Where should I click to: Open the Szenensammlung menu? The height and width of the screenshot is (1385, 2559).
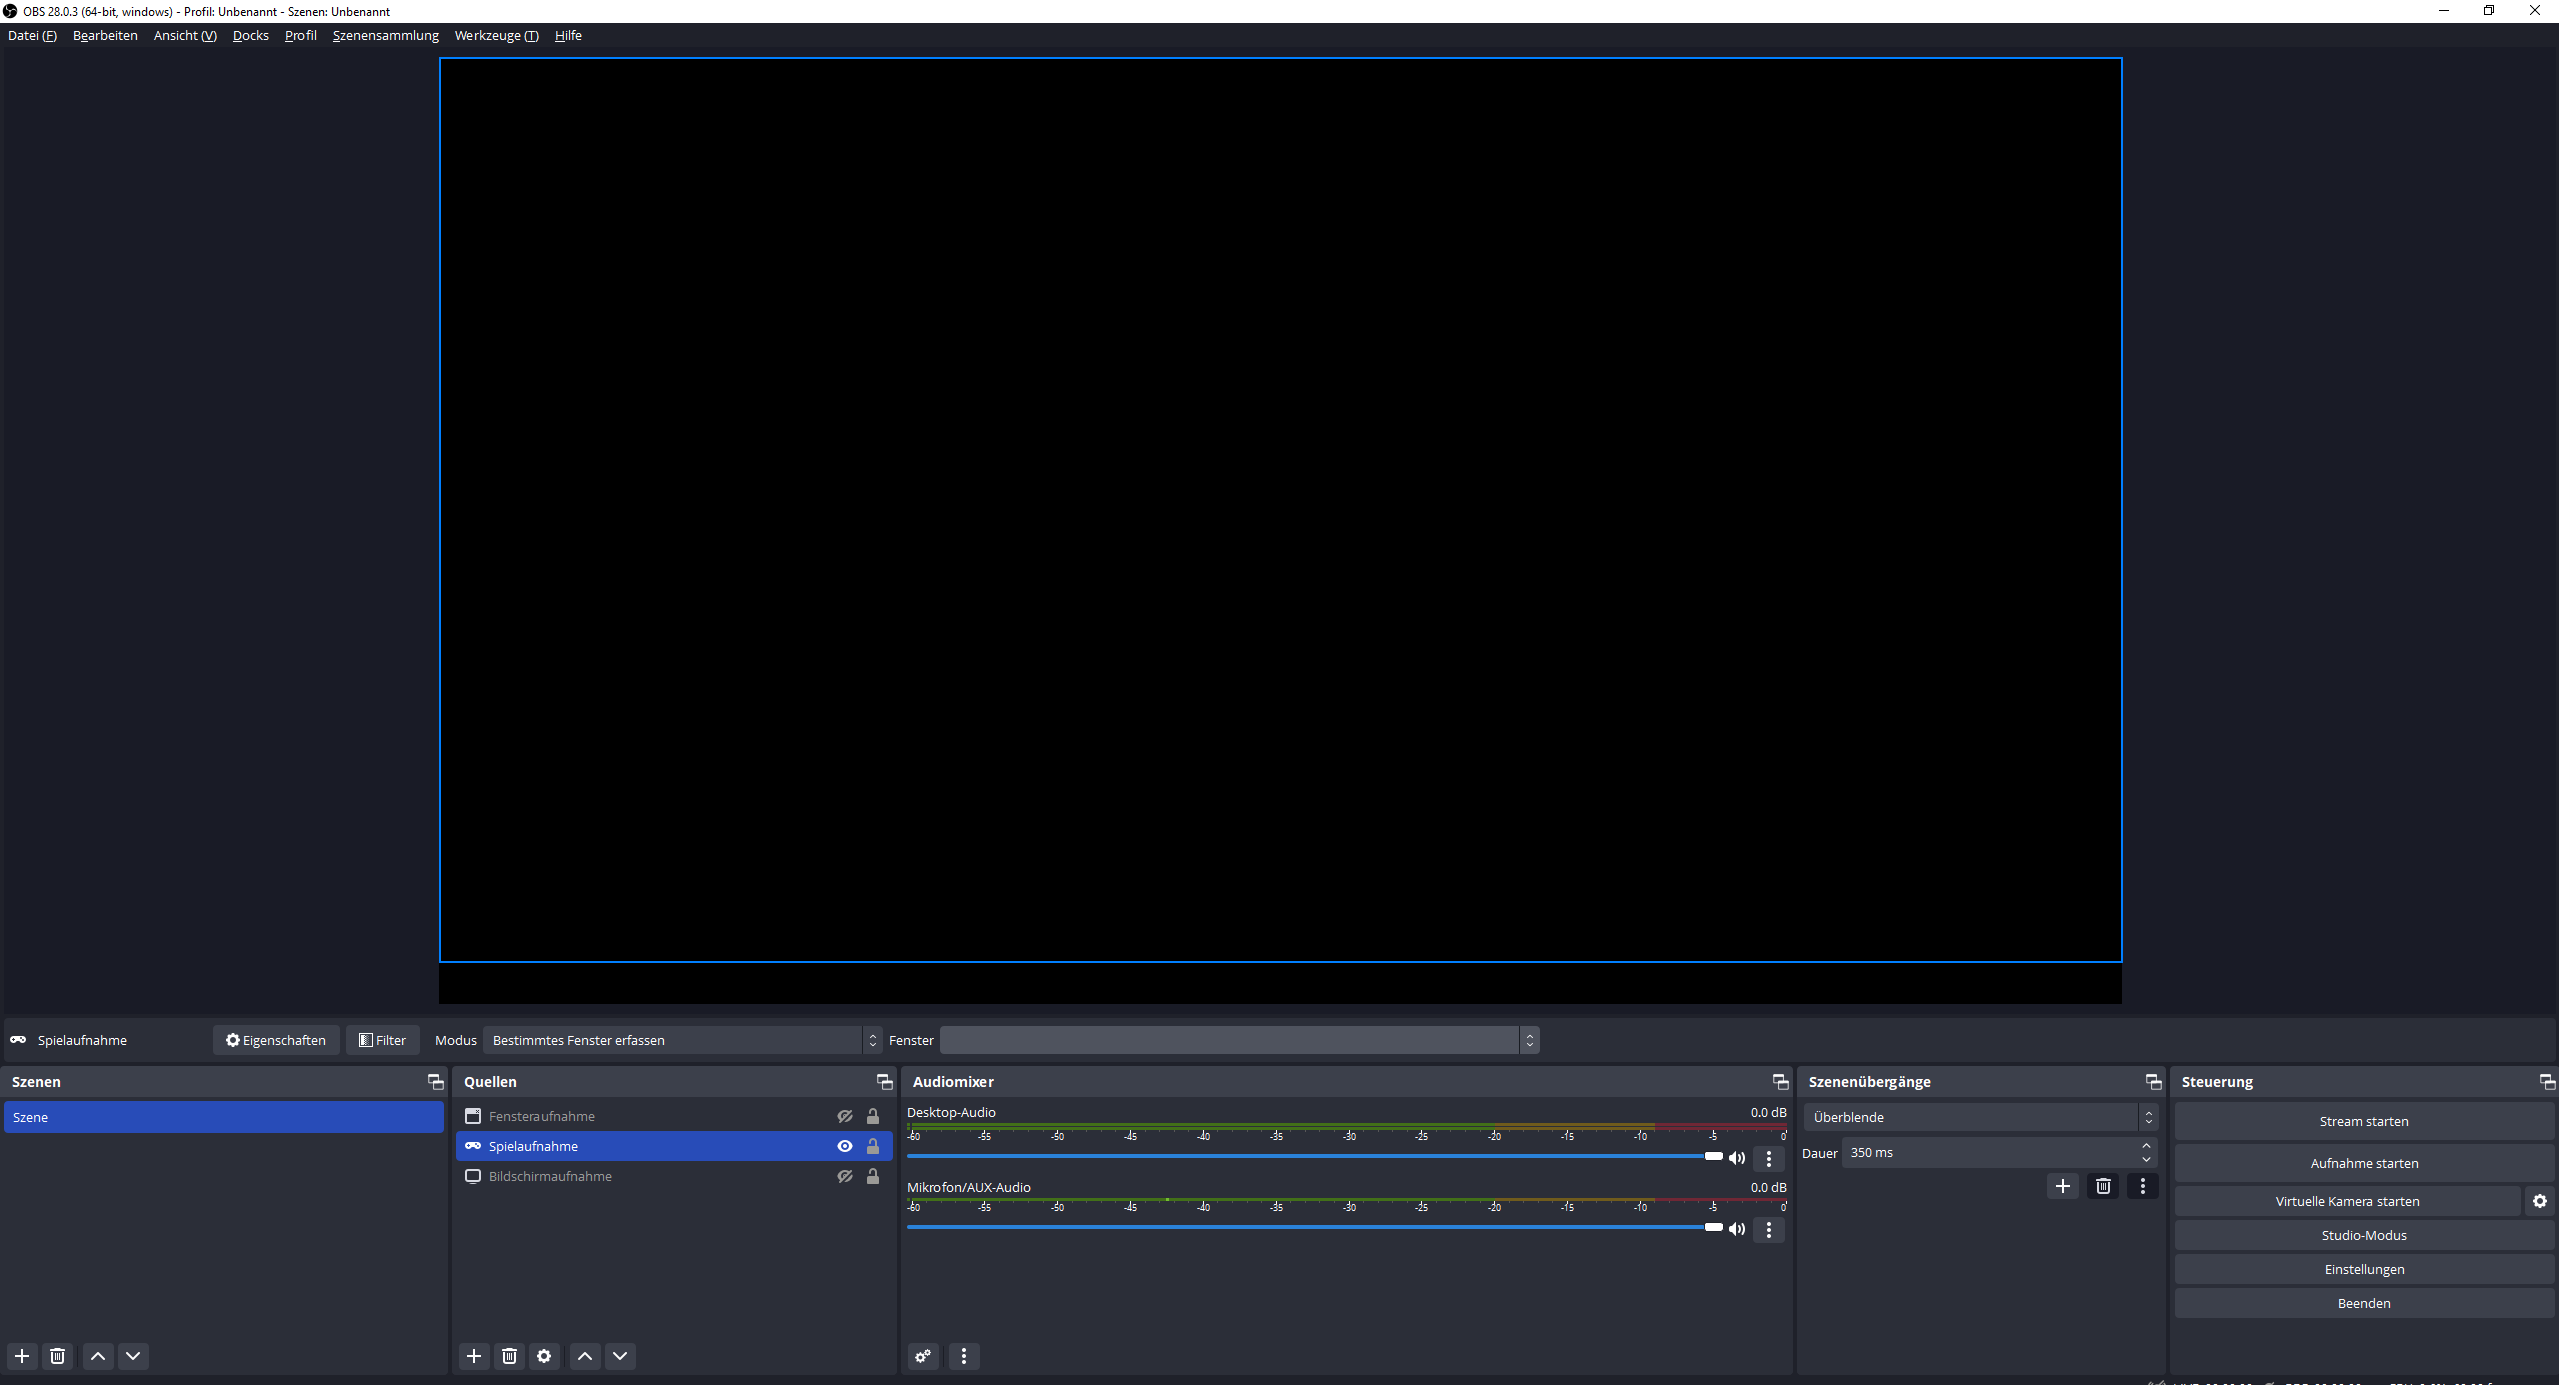(x=385, y=35)
